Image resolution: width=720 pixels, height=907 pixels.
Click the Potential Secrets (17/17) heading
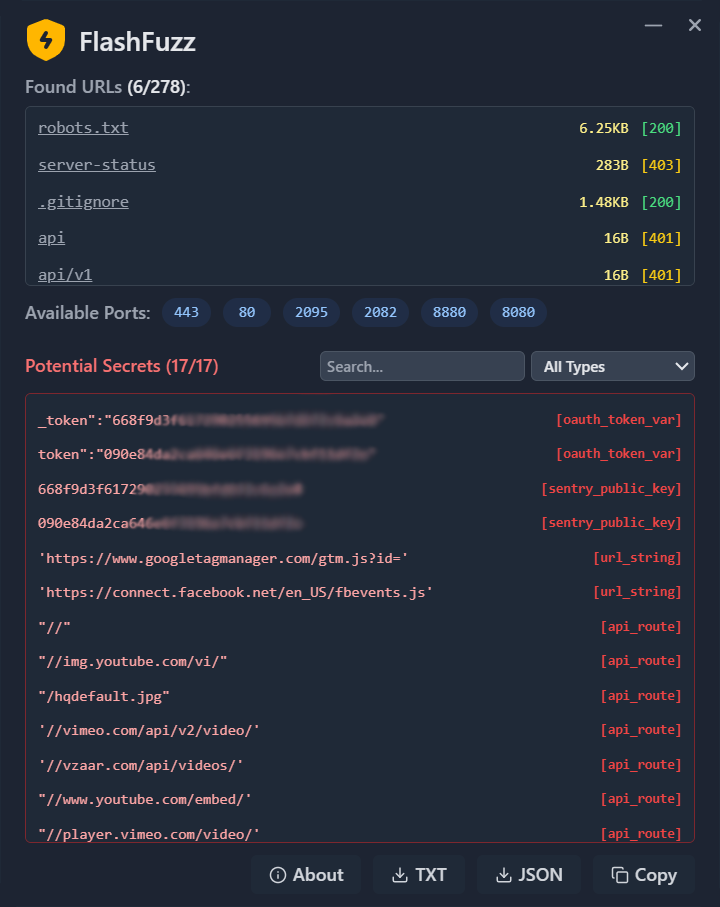122,366
